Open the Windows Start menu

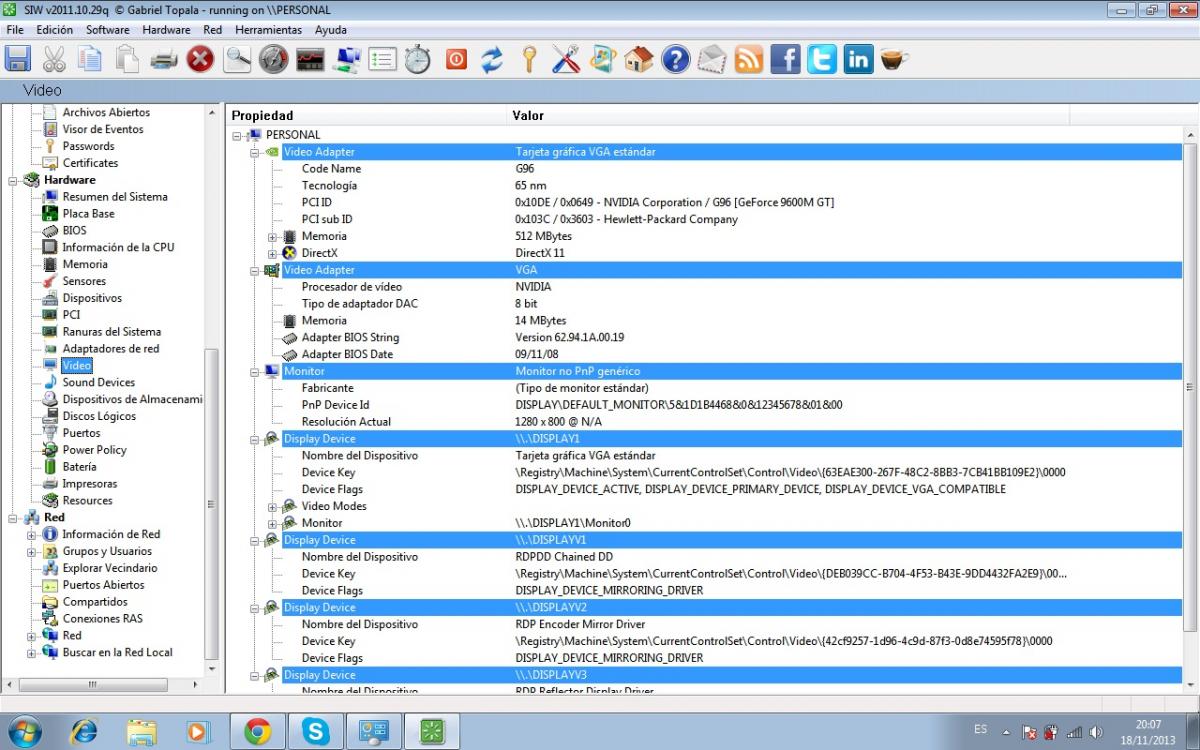[x=24, y=732]
